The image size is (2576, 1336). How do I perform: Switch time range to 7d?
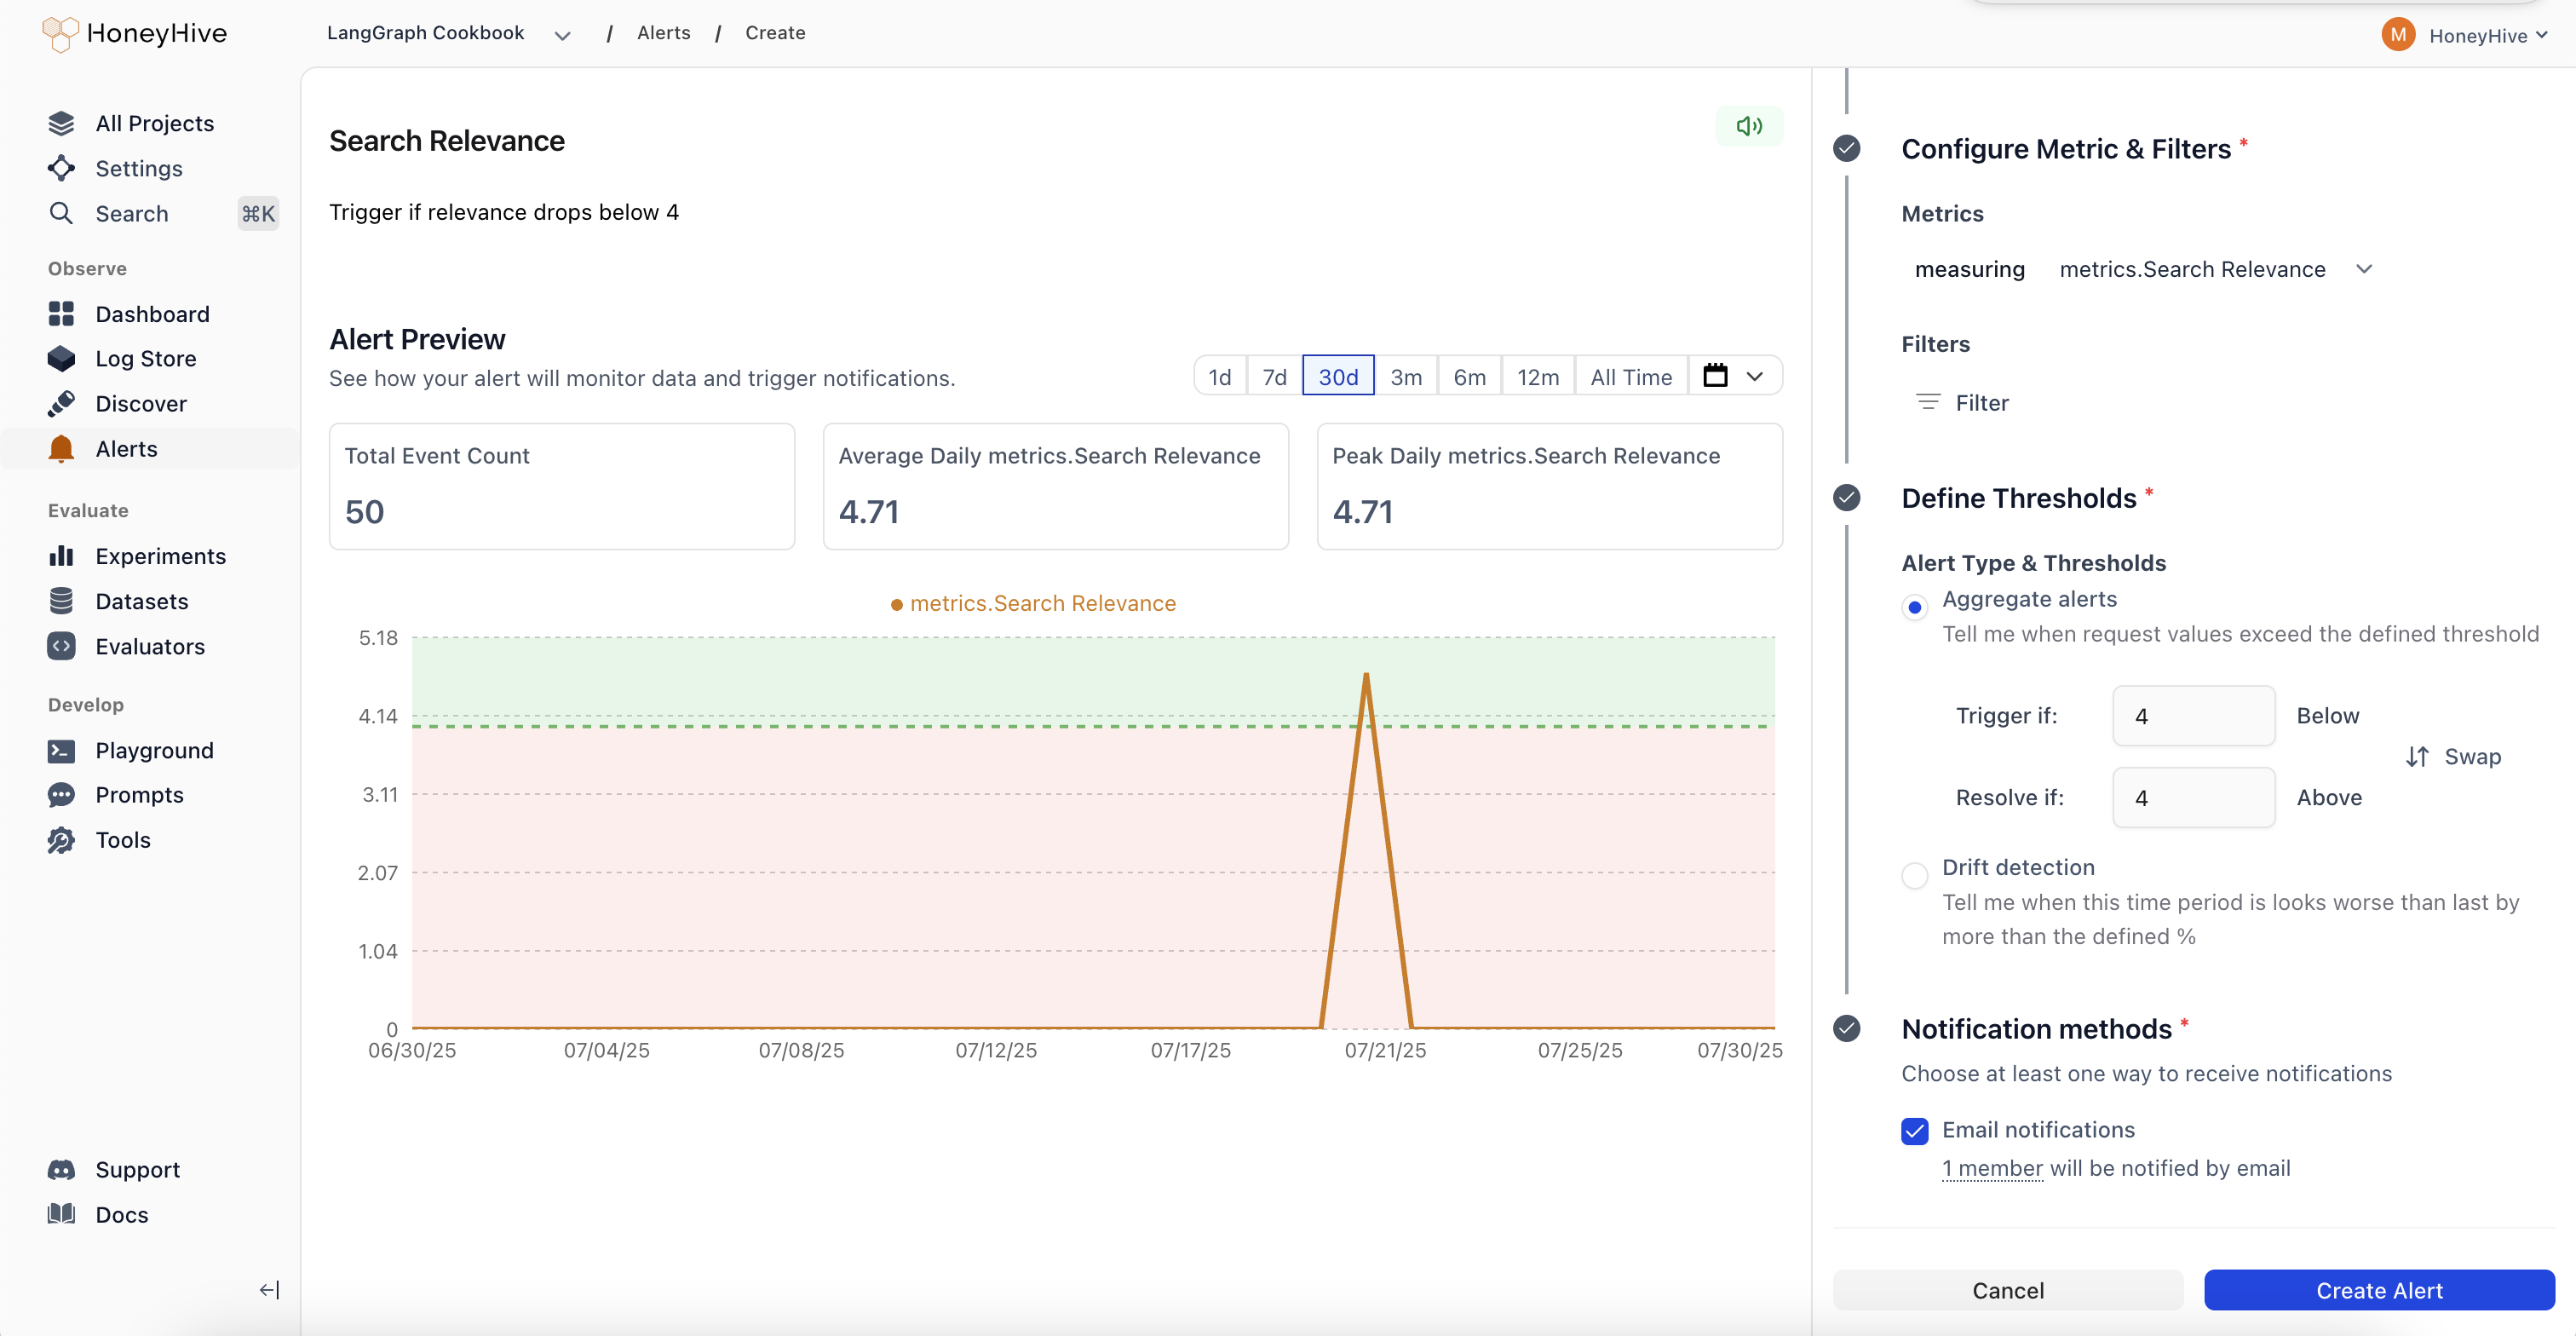(1274, 377)
